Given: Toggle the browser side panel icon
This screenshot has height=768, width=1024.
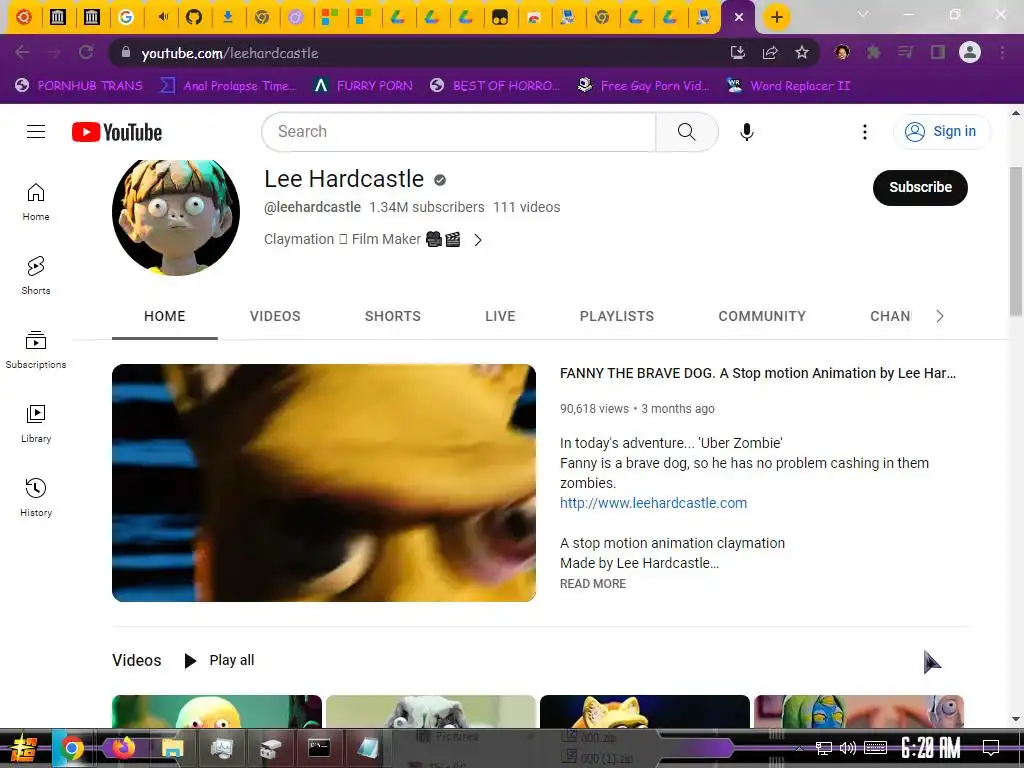Looking at the screenshot, I should click(938, 52).
